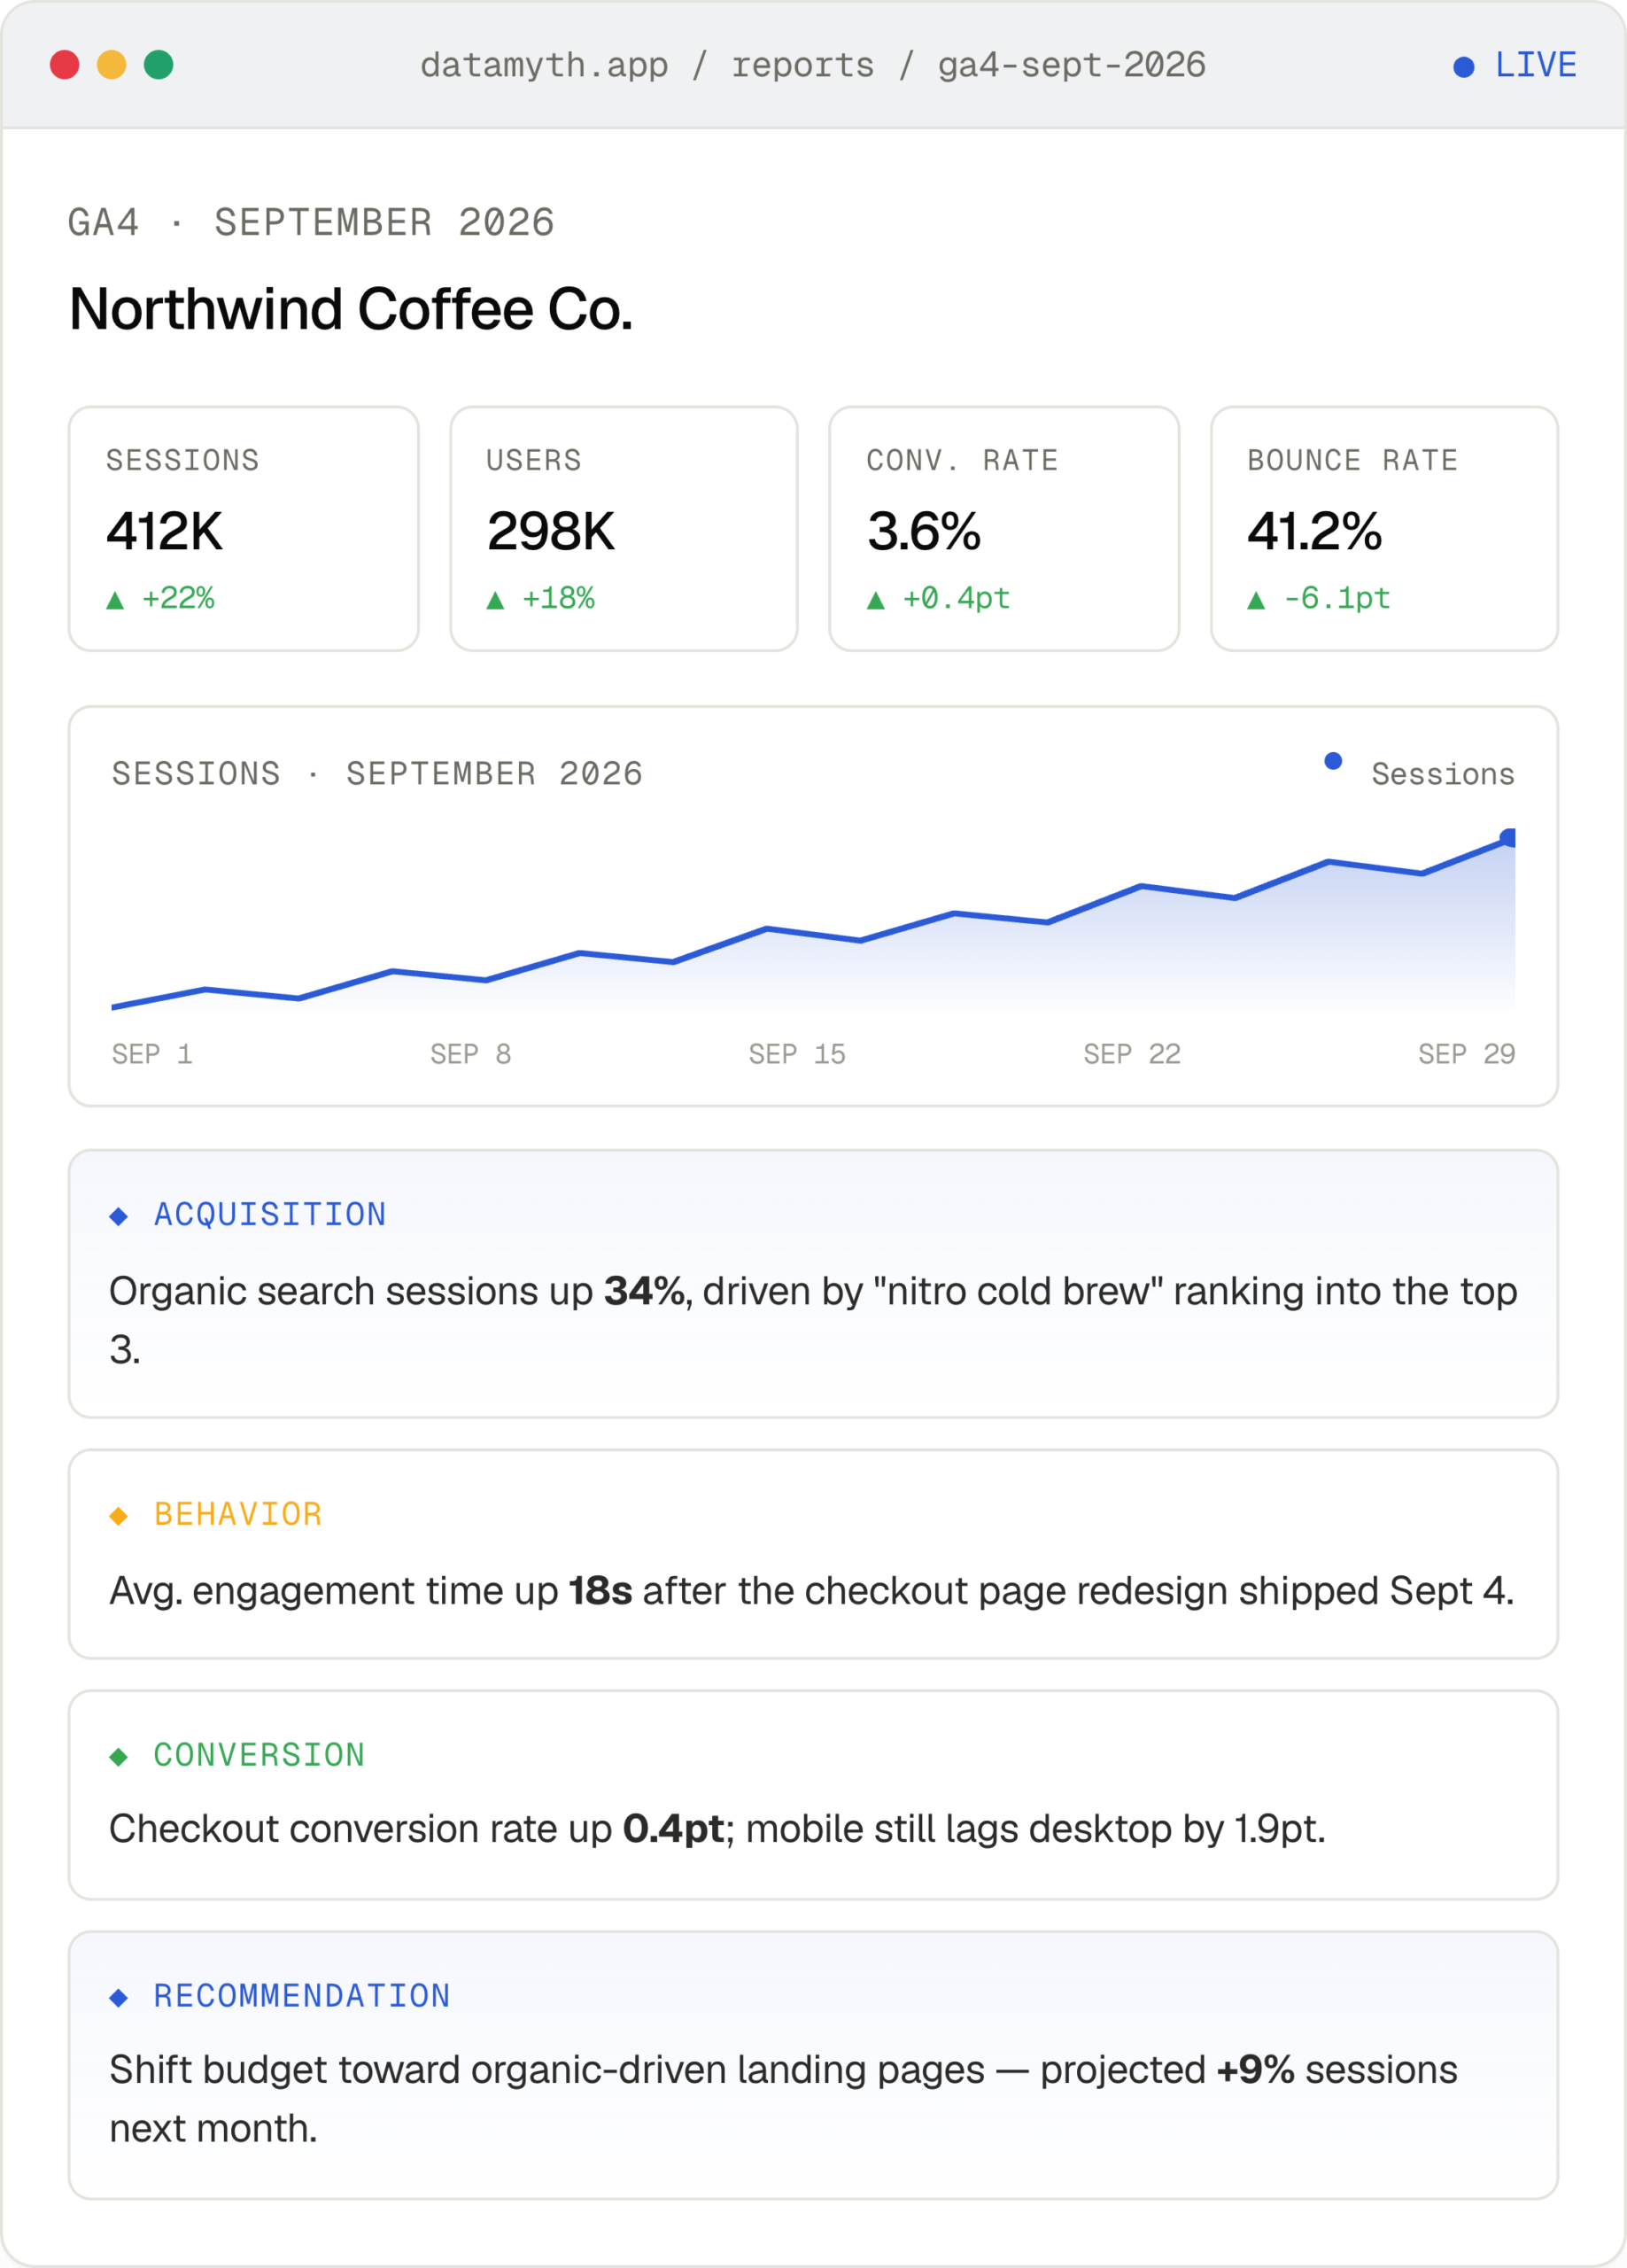Click the orange Behavior diamond icon
1627x2268 pixels.
coord(118,1516)
